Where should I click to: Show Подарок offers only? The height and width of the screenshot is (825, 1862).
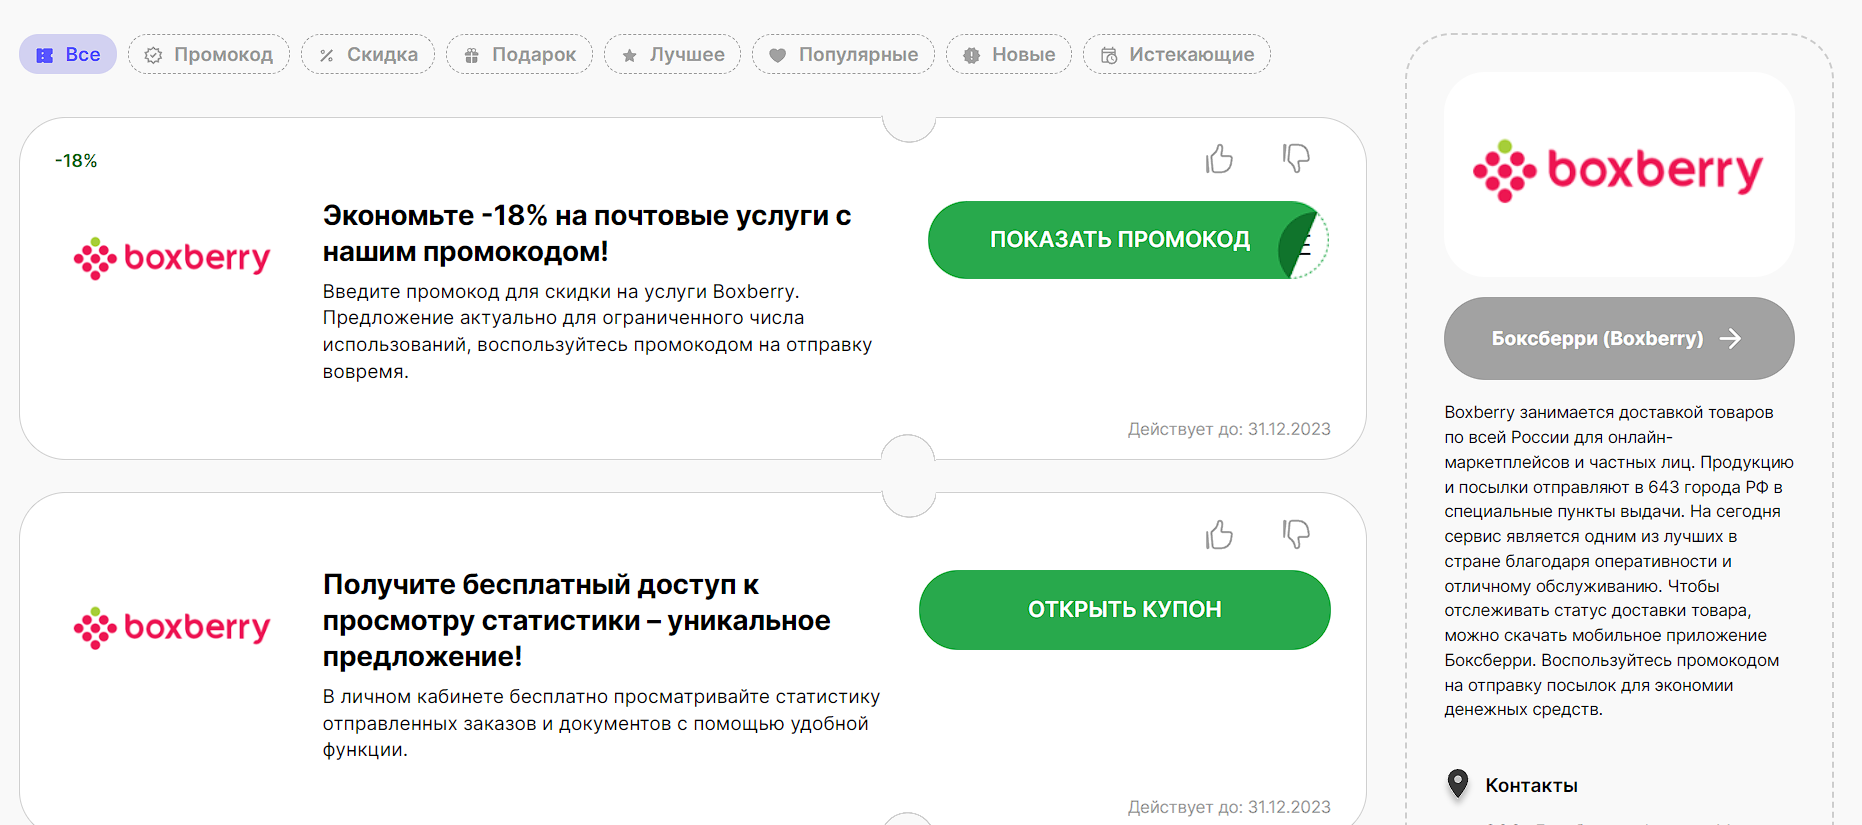[519, 55]
